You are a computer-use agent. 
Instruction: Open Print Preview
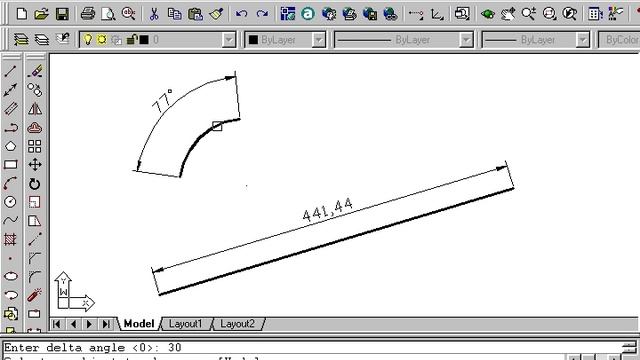pyautogui.click(x=108, y=14)
